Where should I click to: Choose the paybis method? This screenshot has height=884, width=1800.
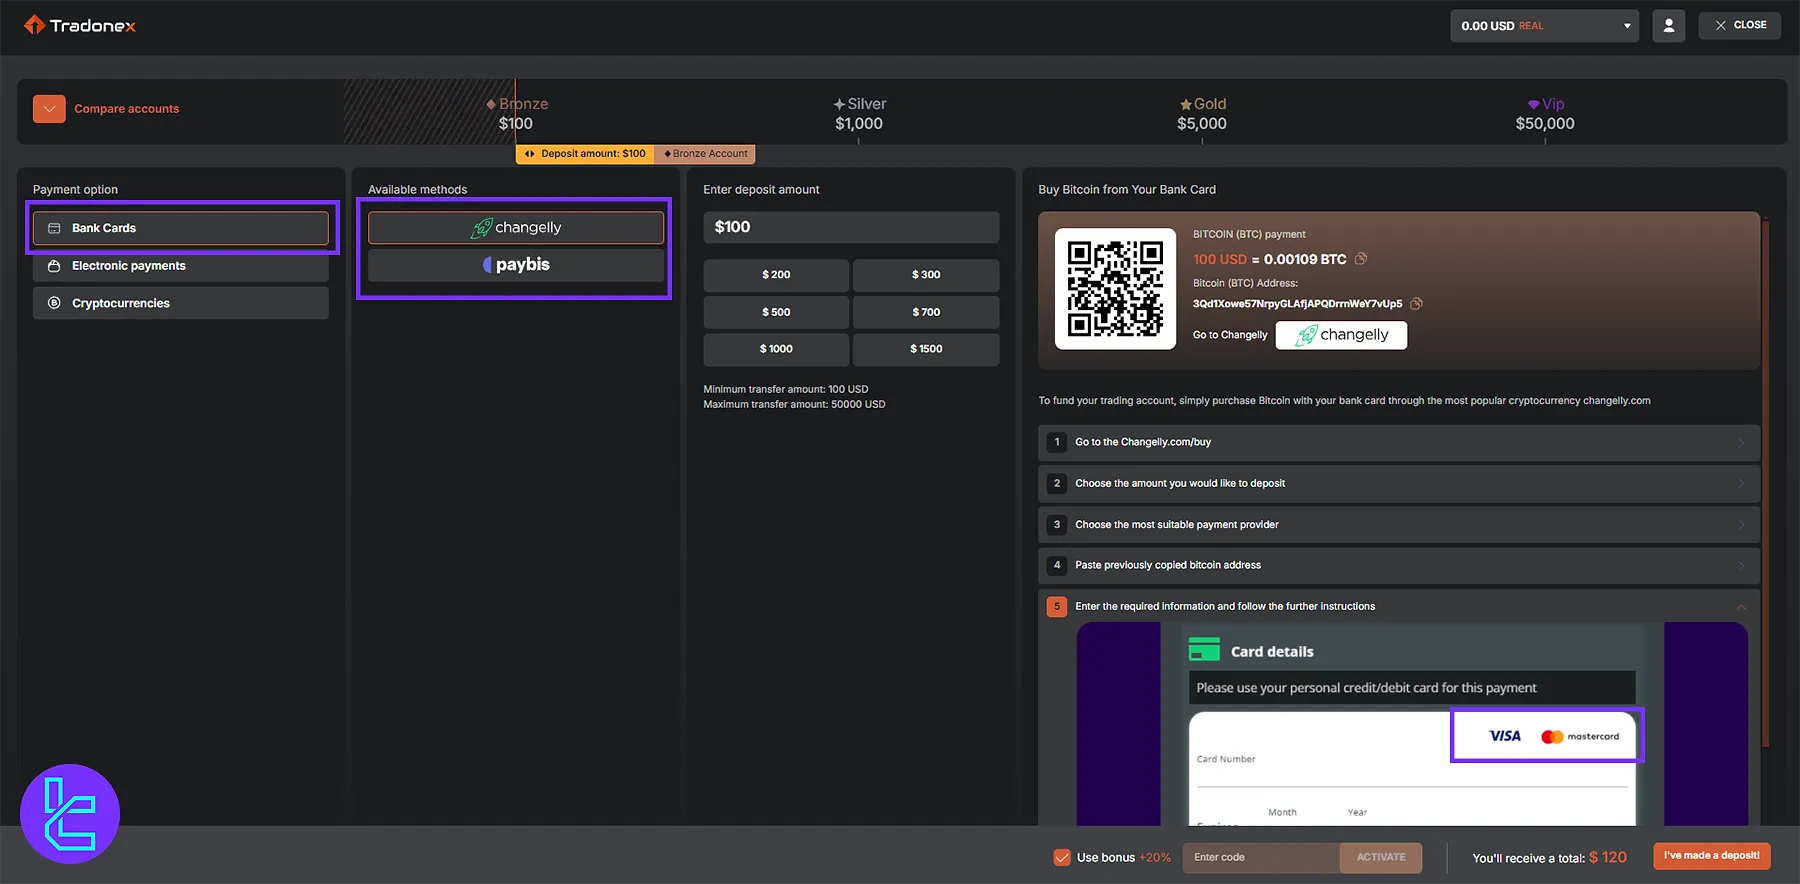click(x=516, y=265)
